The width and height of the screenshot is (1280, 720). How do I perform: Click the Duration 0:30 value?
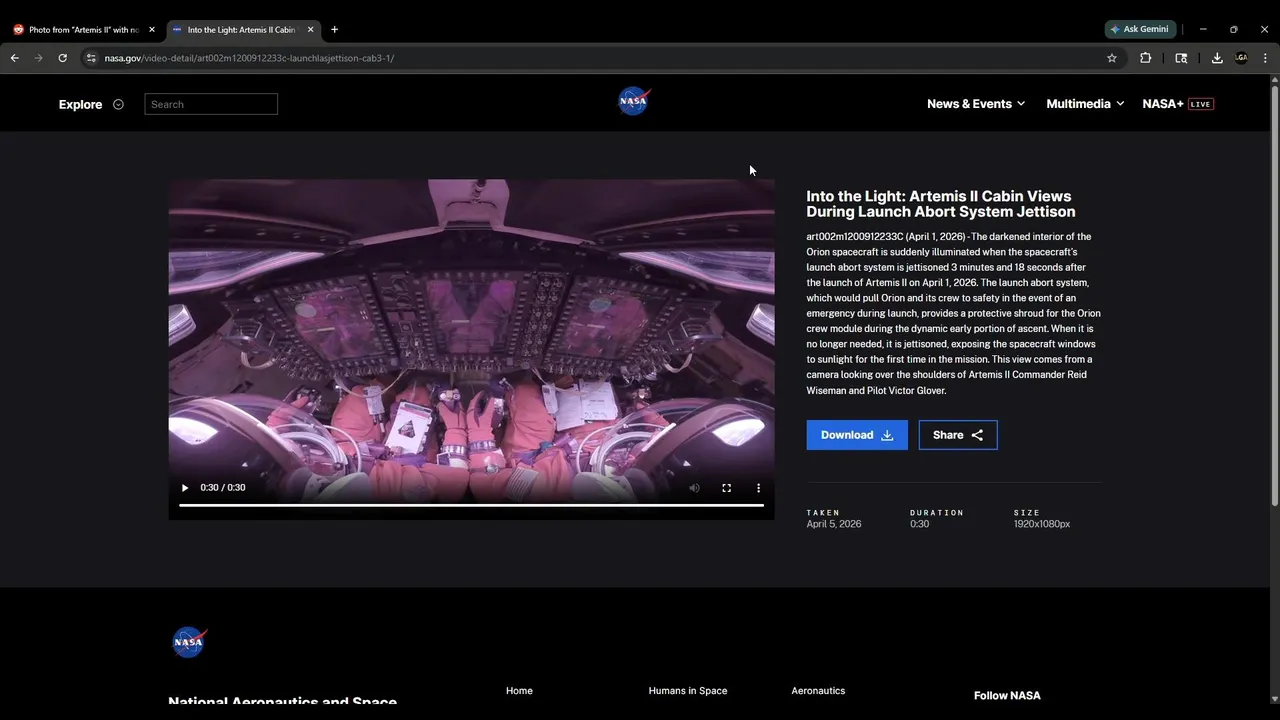[919, 524]
